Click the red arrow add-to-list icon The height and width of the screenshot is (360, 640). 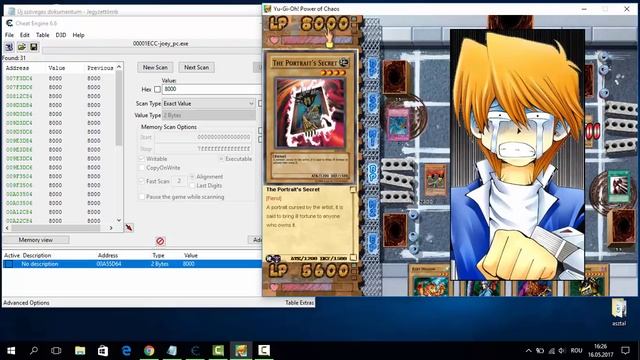[x=129, y=228]
